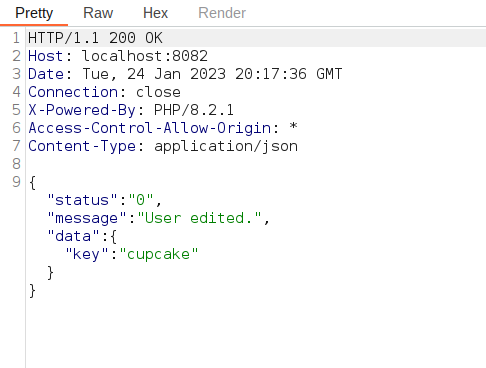Click the Host header name

[46, 56]
